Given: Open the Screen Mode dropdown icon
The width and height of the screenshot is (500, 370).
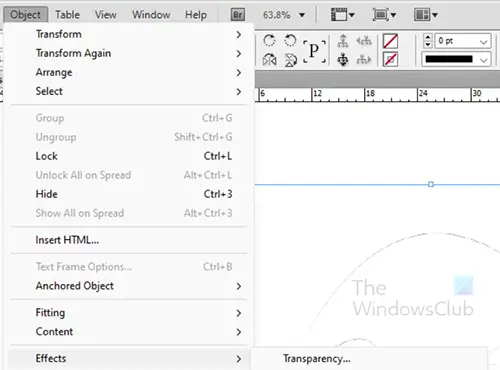Looking at the screenshot, I should click(384, 15).
